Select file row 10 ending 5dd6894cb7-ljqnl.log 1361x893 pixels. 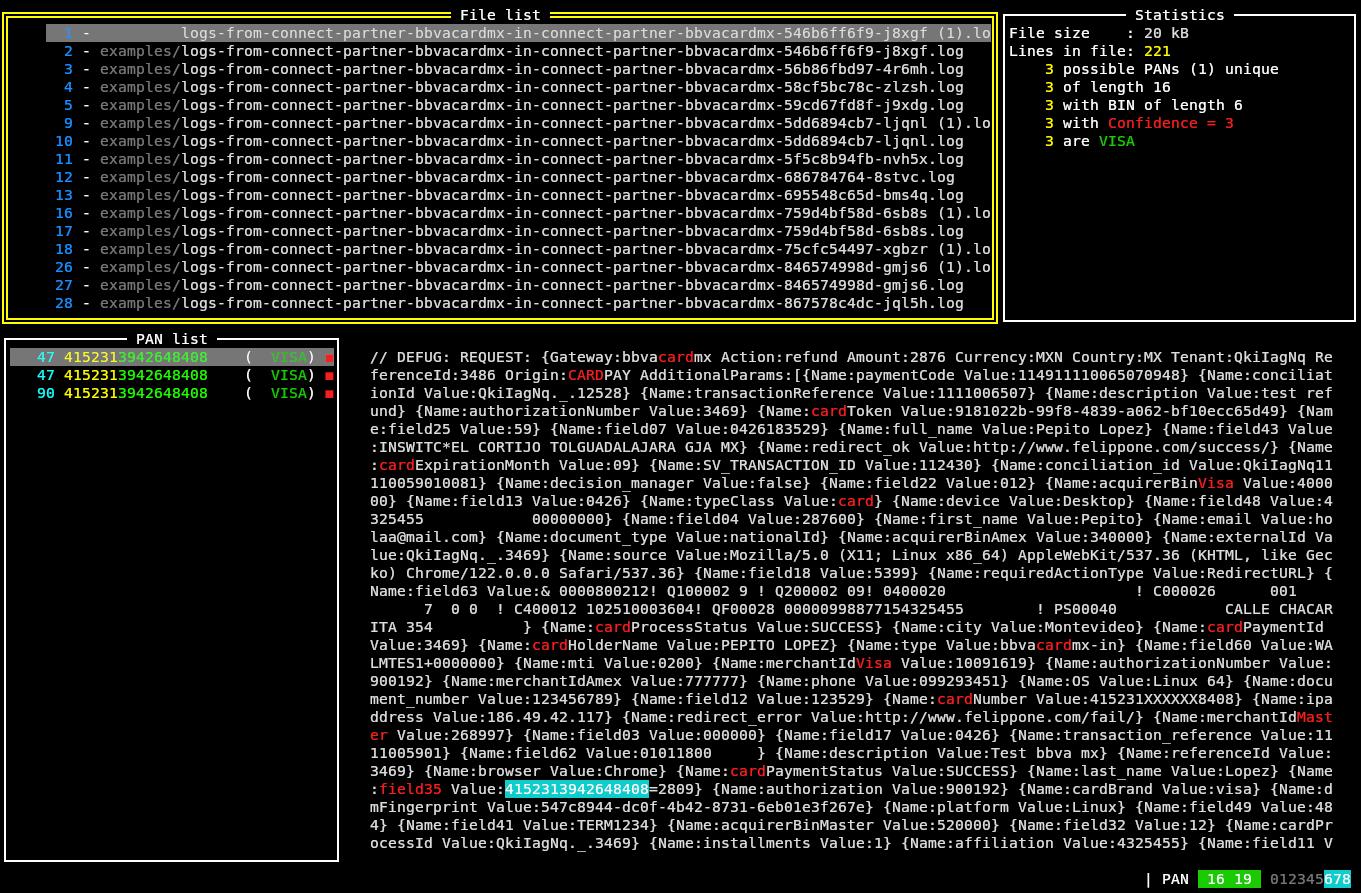pos(518,141)
